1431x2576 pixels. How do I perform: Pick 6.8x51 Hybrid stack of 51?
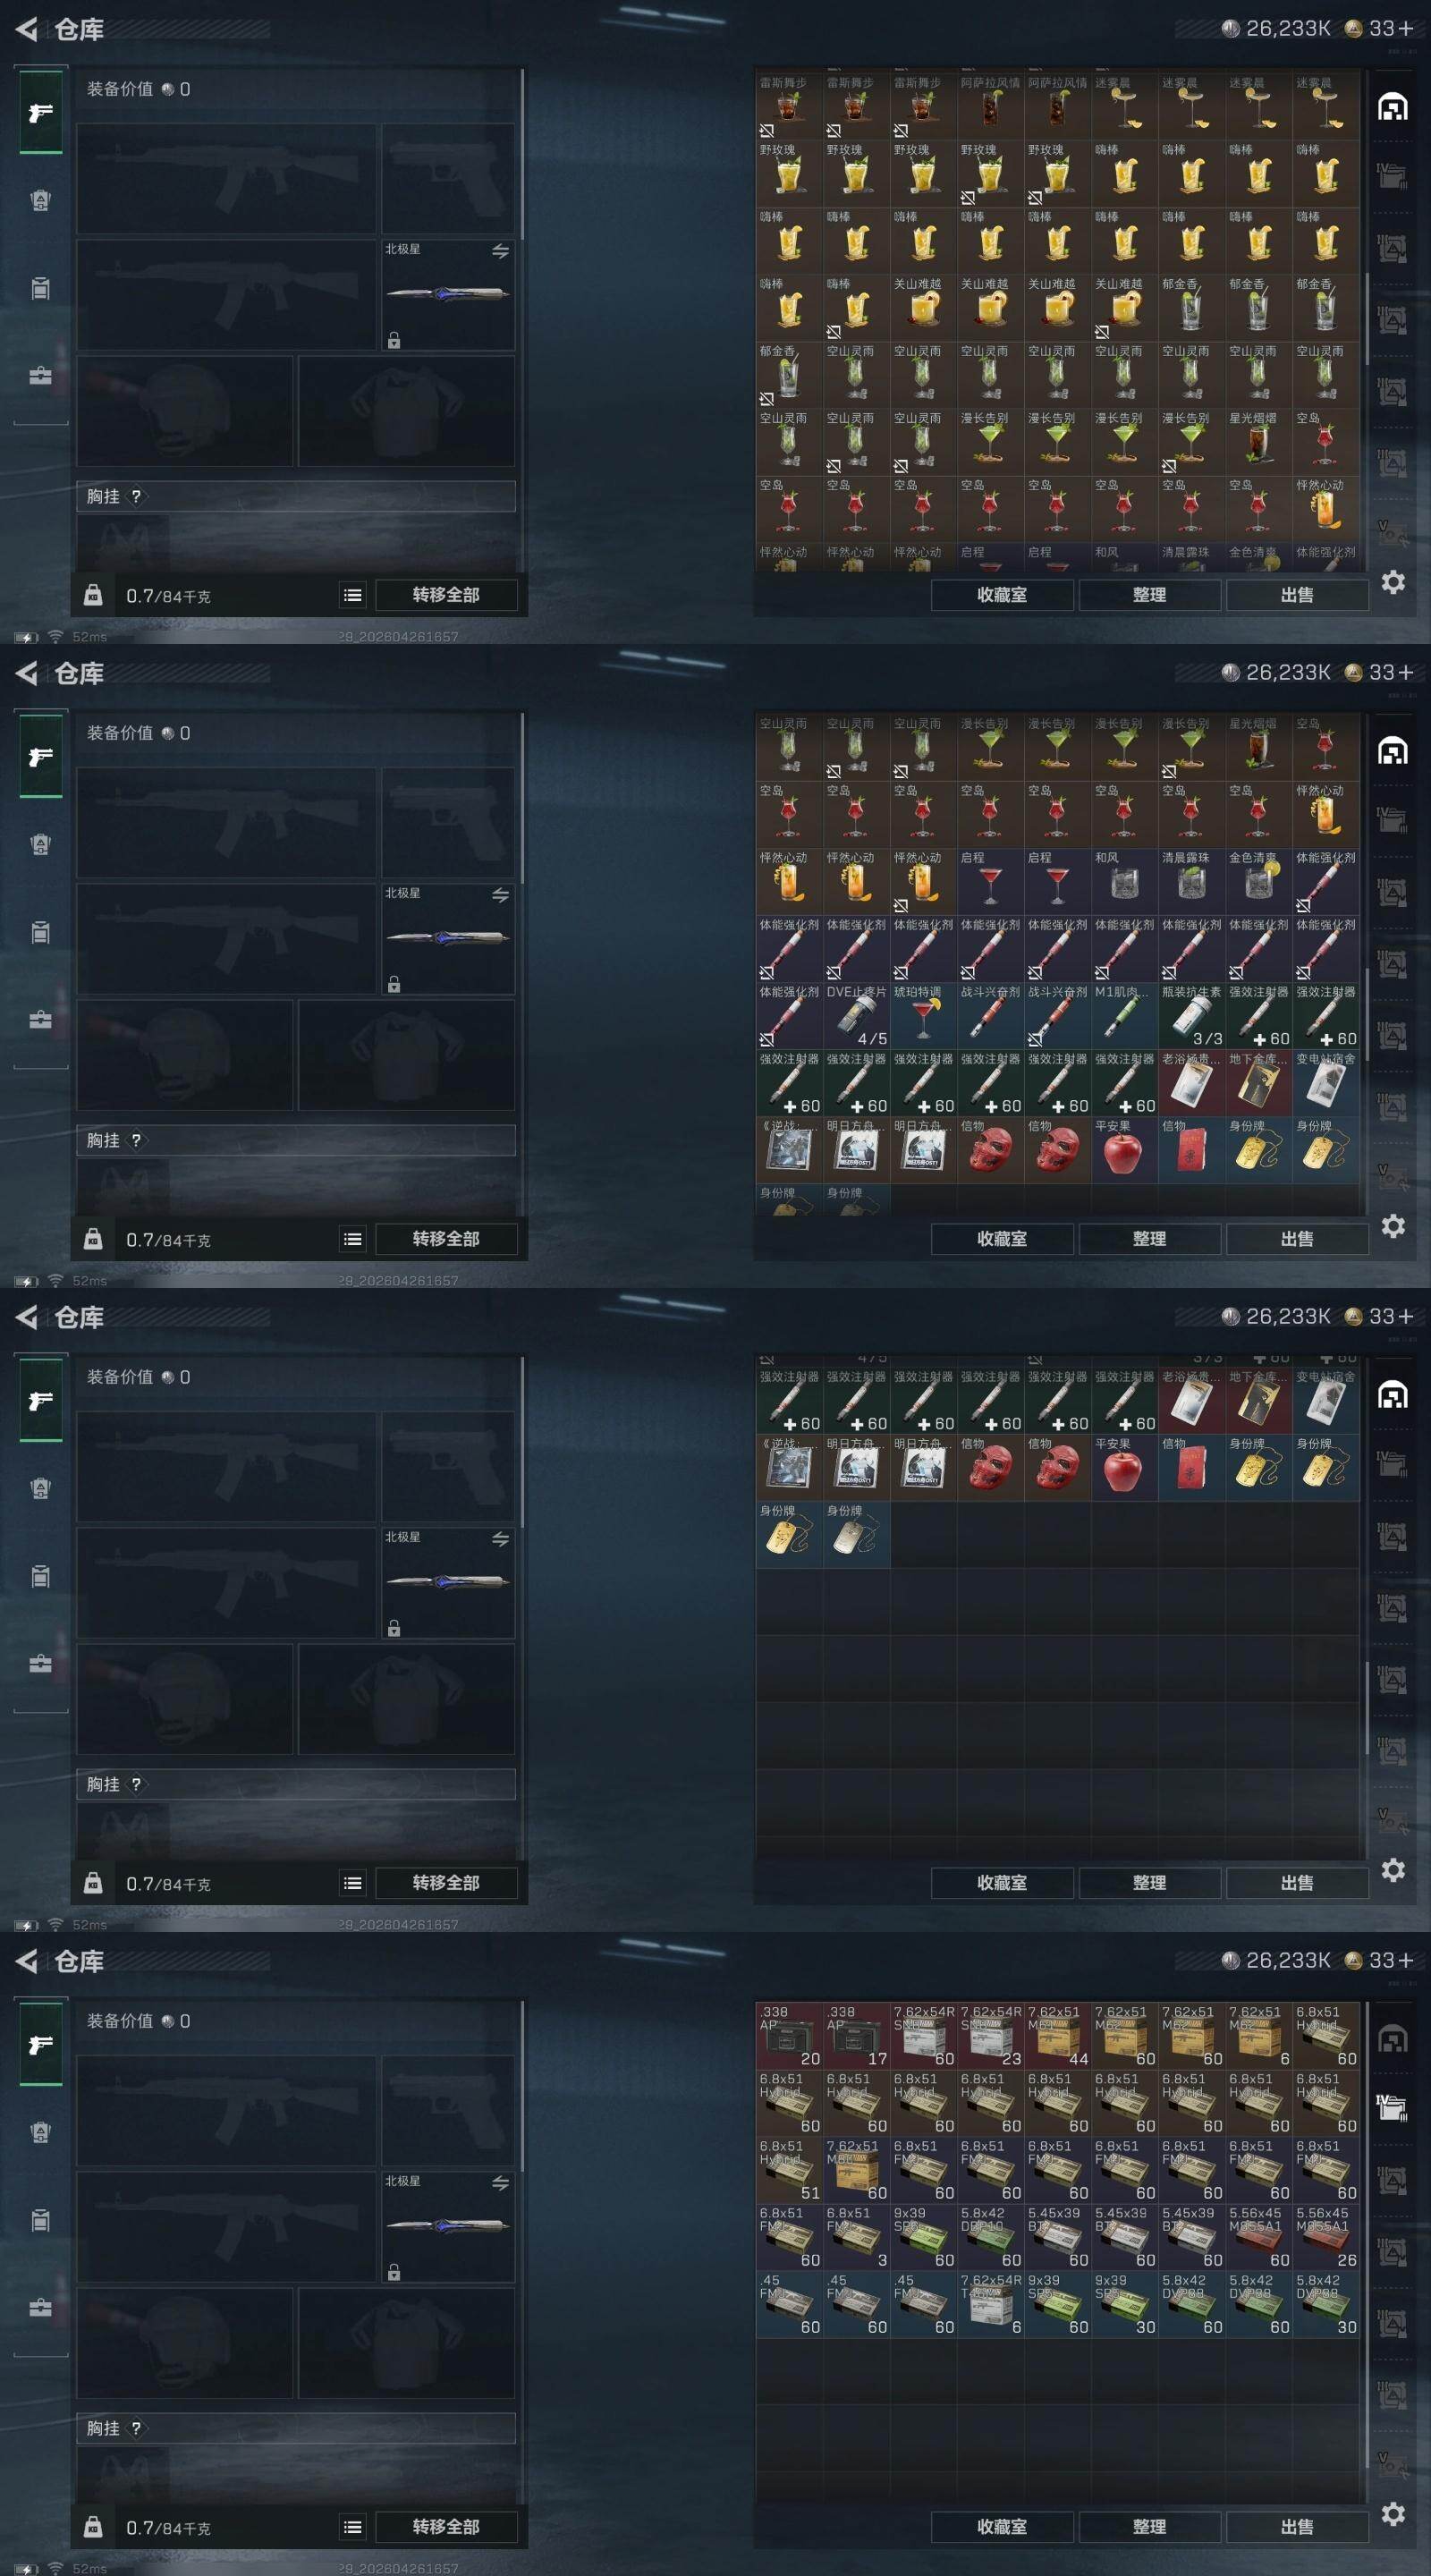tap(789, 2169)
